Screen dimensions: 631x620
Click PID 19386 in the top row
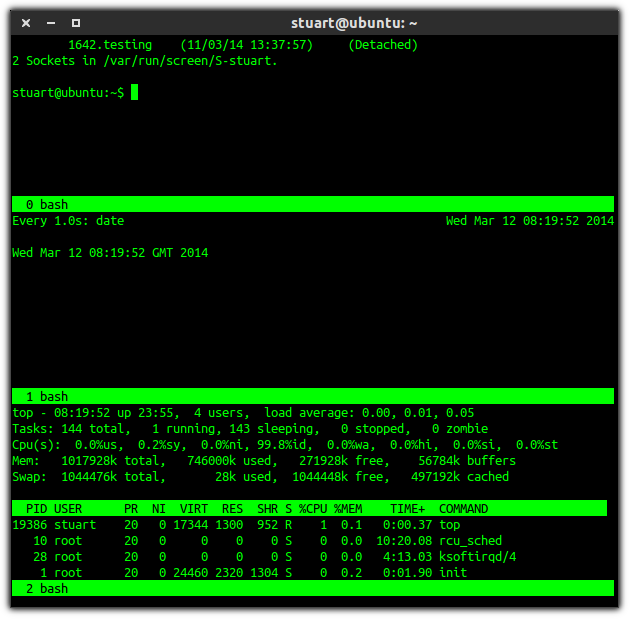[29, 525]
